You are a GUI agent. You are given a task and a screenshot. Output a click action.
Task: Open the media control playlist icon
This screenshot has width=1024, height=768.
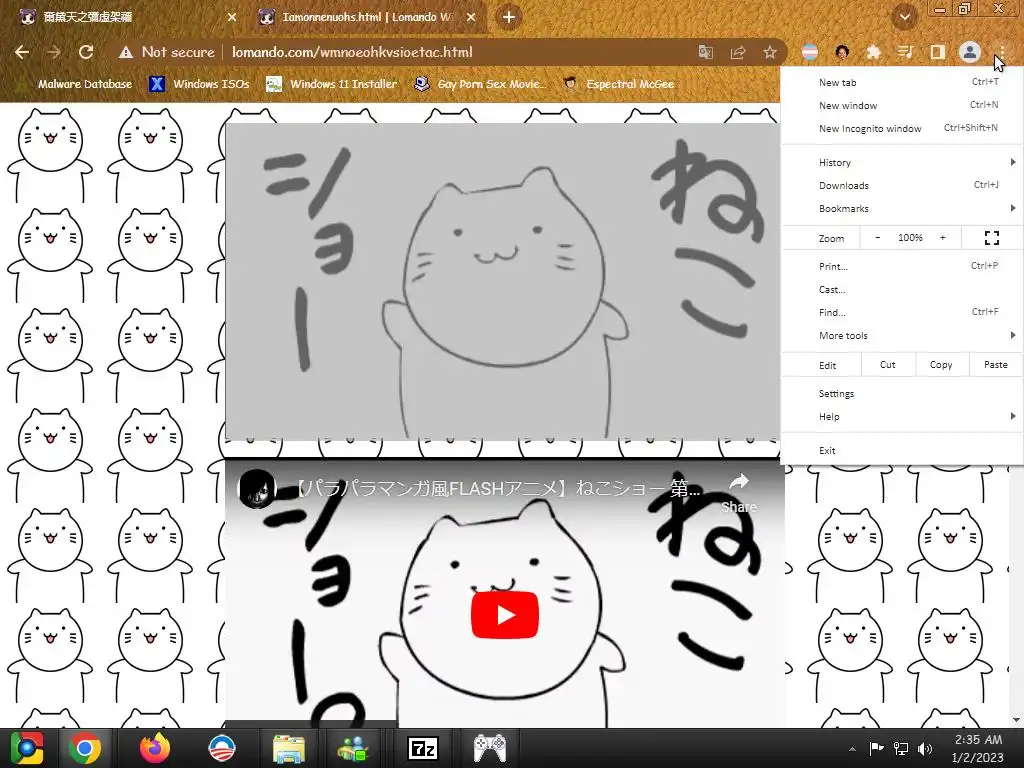click(x=905, y=52)
